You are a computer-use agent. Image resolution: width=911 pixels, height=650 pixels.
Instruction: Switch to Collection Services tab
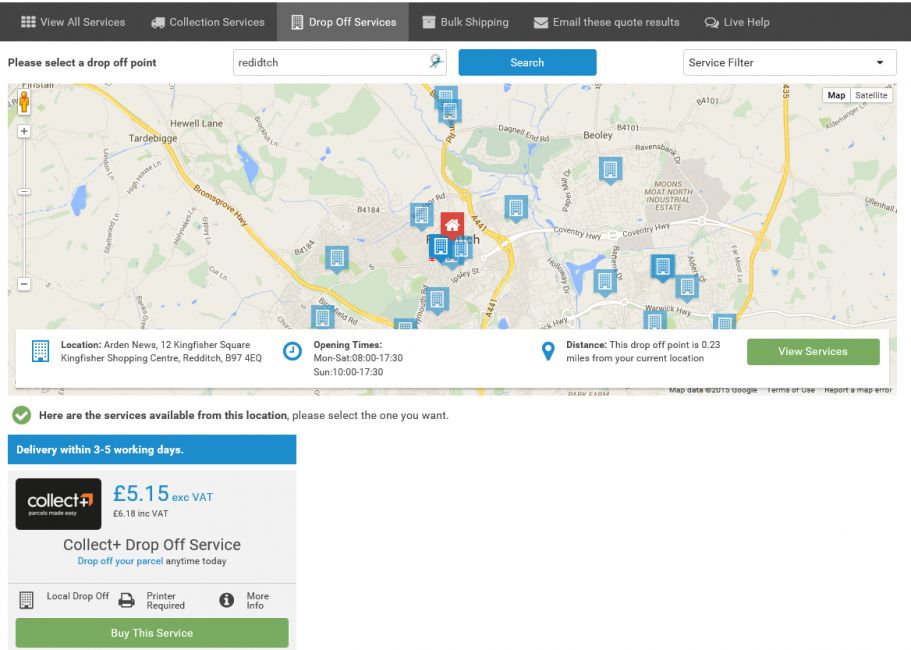(207, 22)
